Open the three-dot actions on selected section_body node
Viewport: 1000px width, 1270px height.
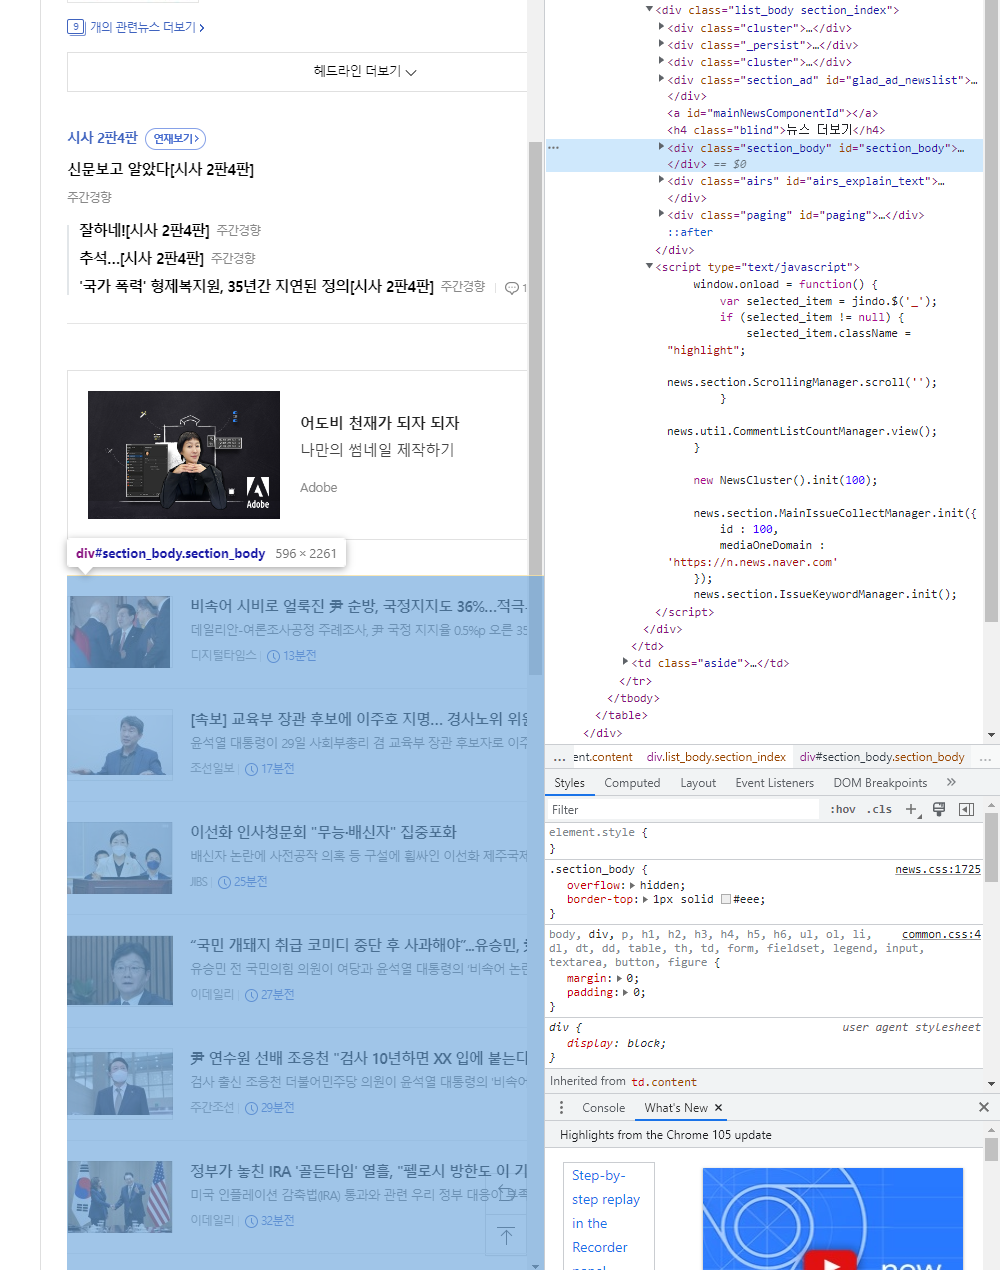coord(554,148)
